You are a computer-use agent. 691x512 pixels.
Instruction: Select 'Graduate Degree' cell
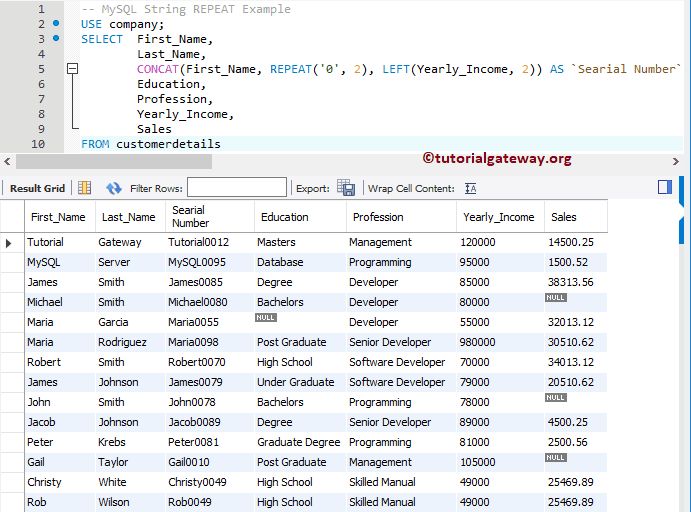298,442
